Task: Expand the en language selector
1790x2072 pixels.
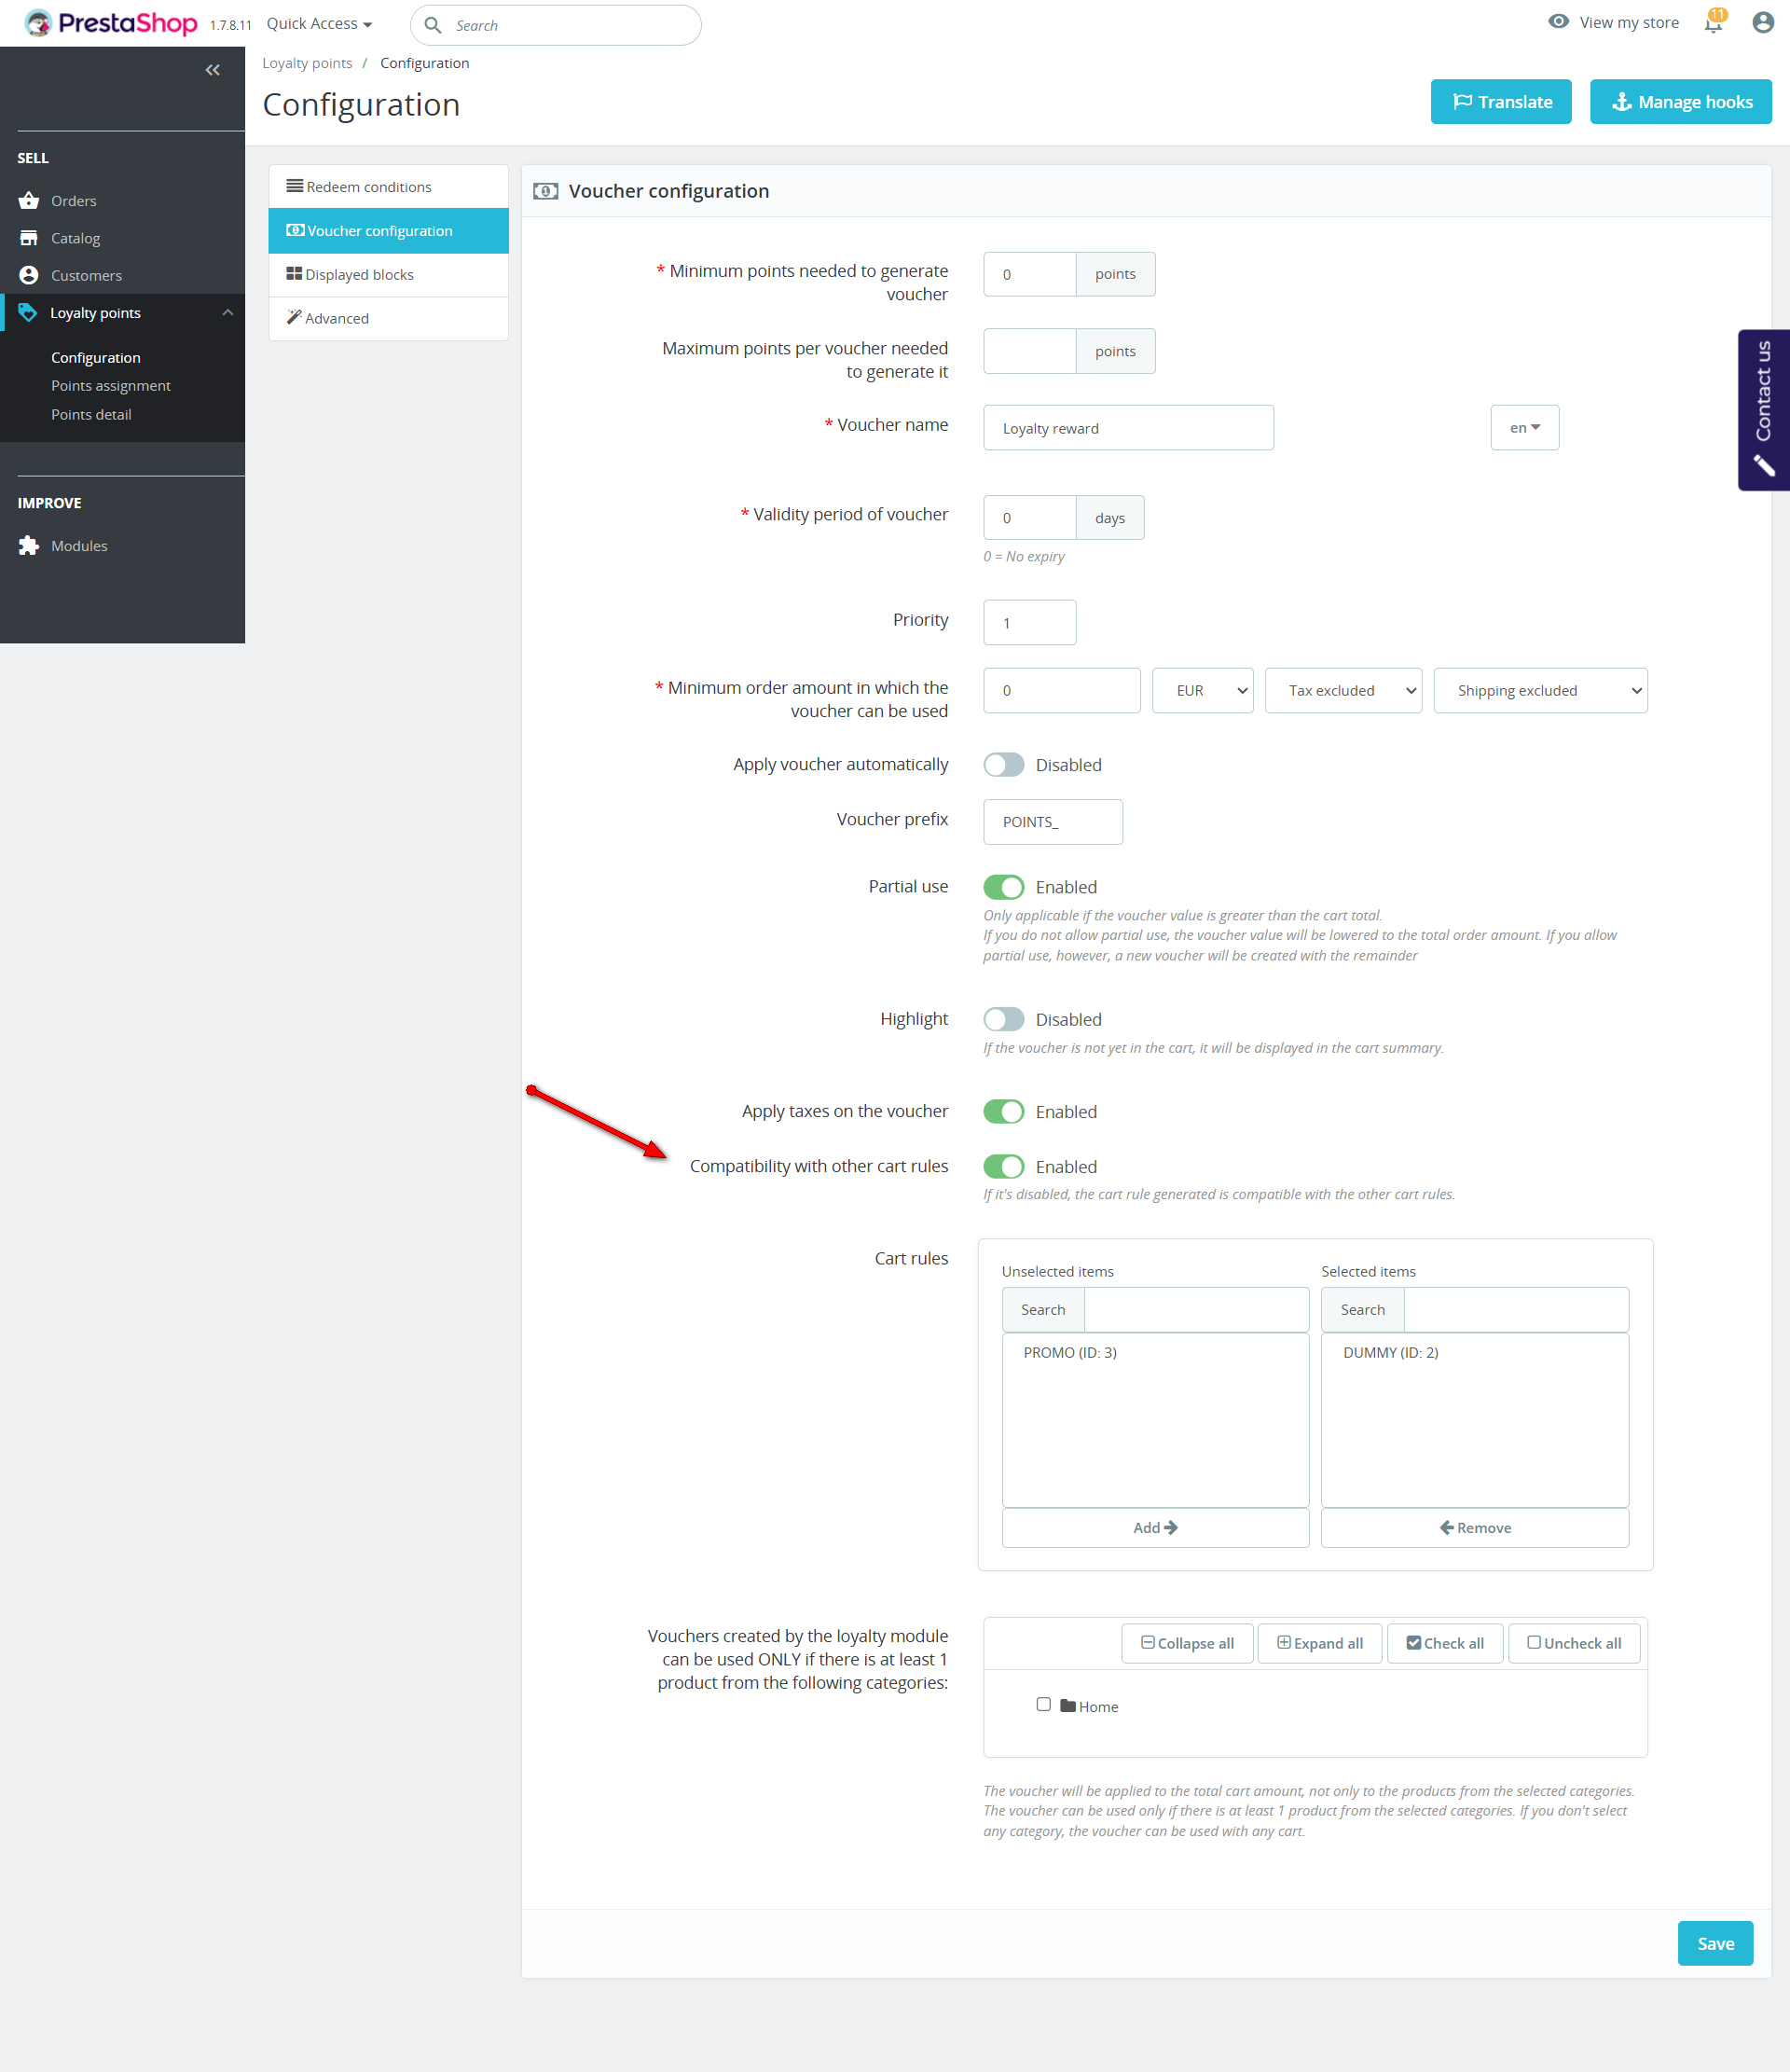Action: [x=1523, y=428]
